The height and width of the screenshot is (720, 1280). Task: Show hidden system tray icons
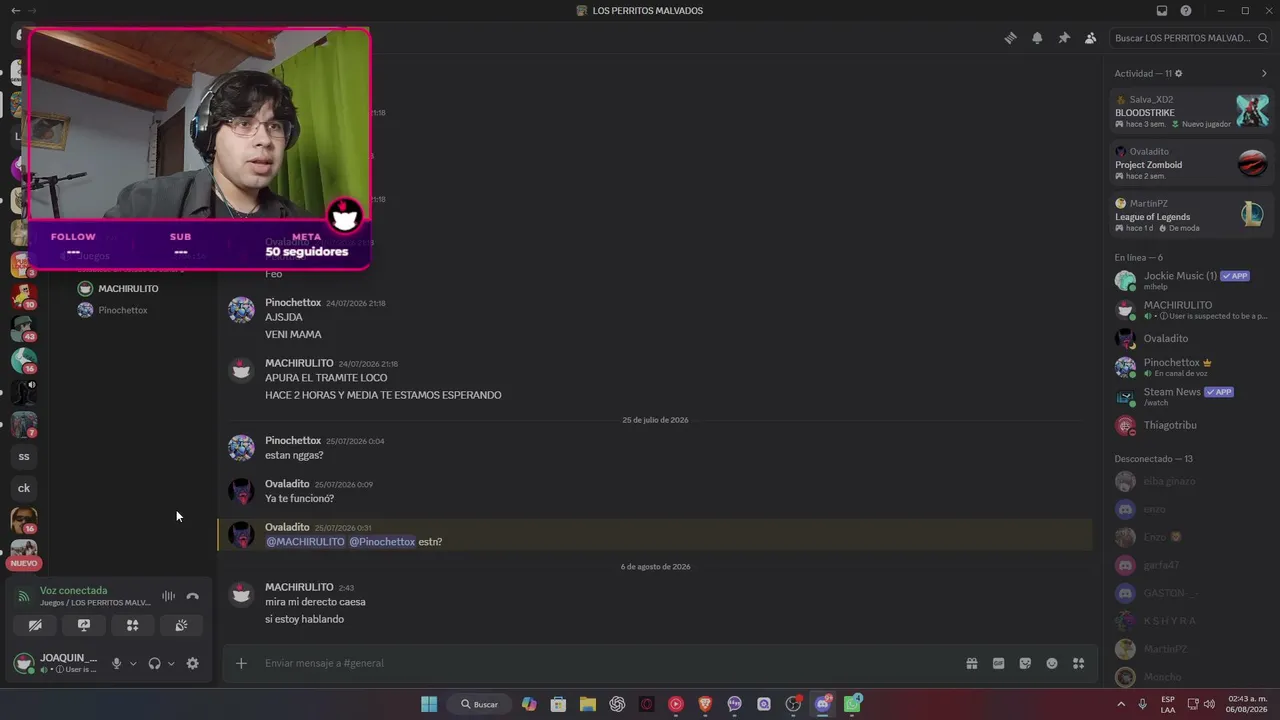(1121, 704)
